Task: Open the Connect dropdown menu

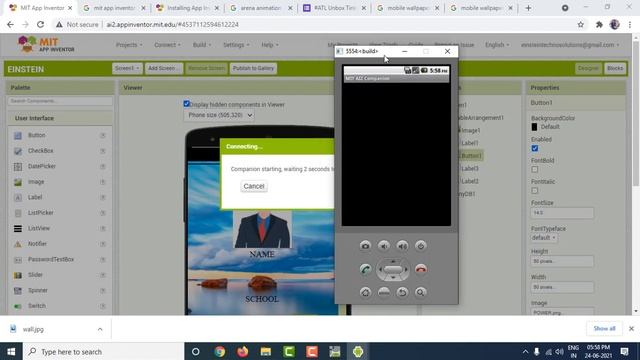Action: pyautogui.click(x=167, y=45)
